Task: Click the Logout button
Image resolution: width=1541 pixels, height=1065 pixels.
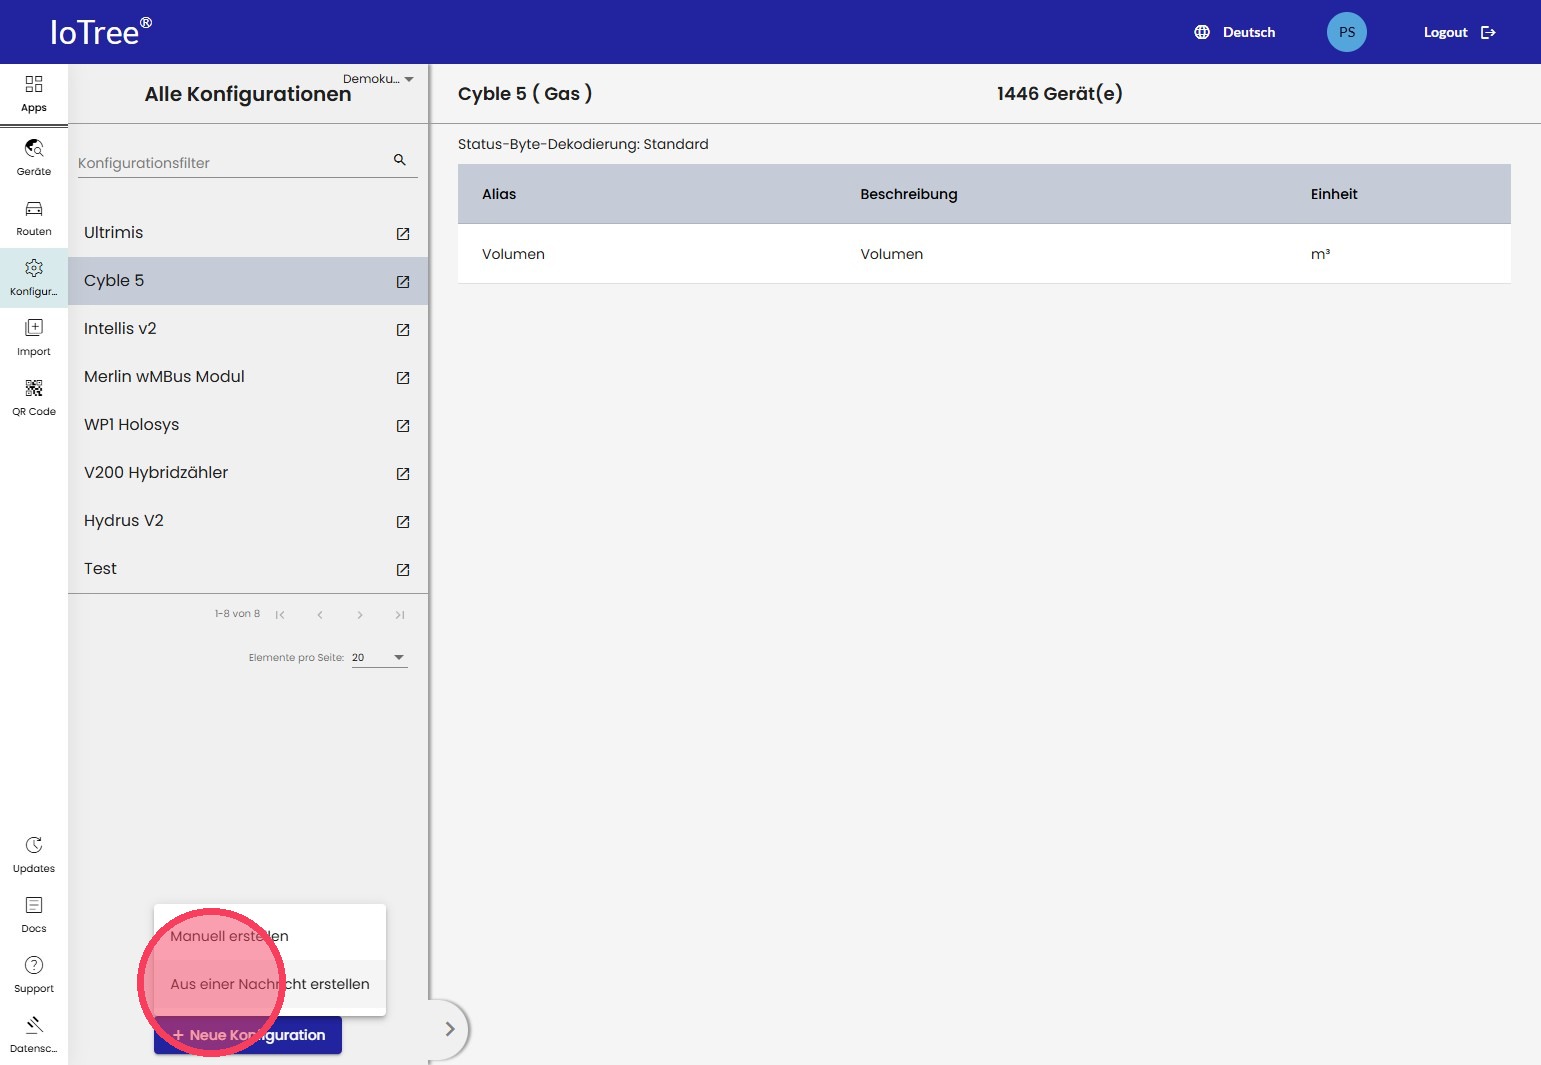Action: pyautogui.click(x=1459, y=32)
